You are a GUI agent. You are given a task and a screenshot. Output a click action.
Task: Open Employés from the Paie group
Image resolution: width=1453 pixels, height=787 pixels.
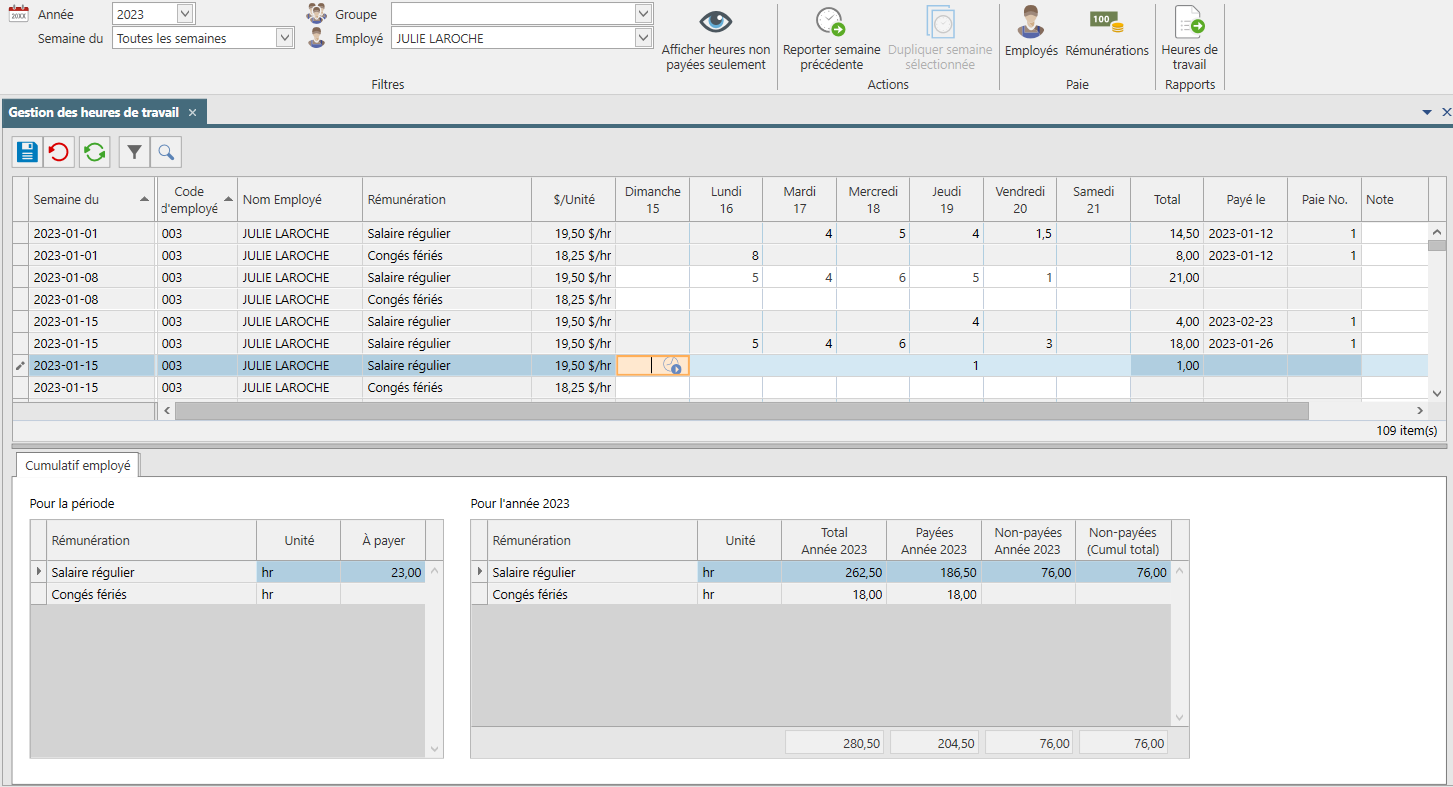(x=1031, y=31)
